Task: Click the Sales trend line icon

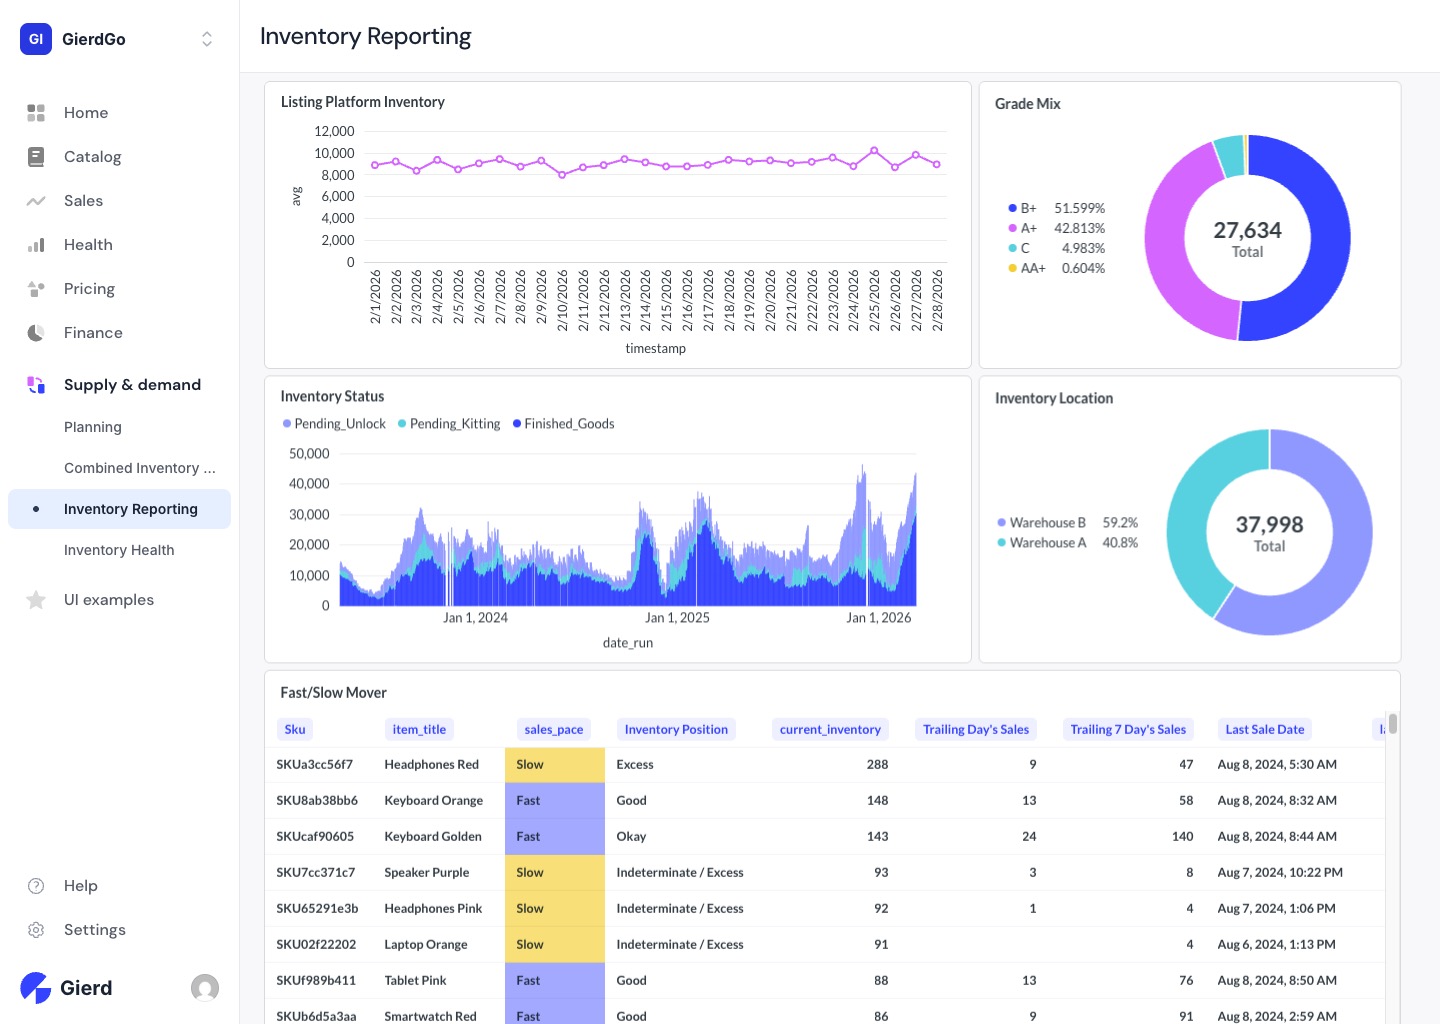Action: tap(36, 201)
